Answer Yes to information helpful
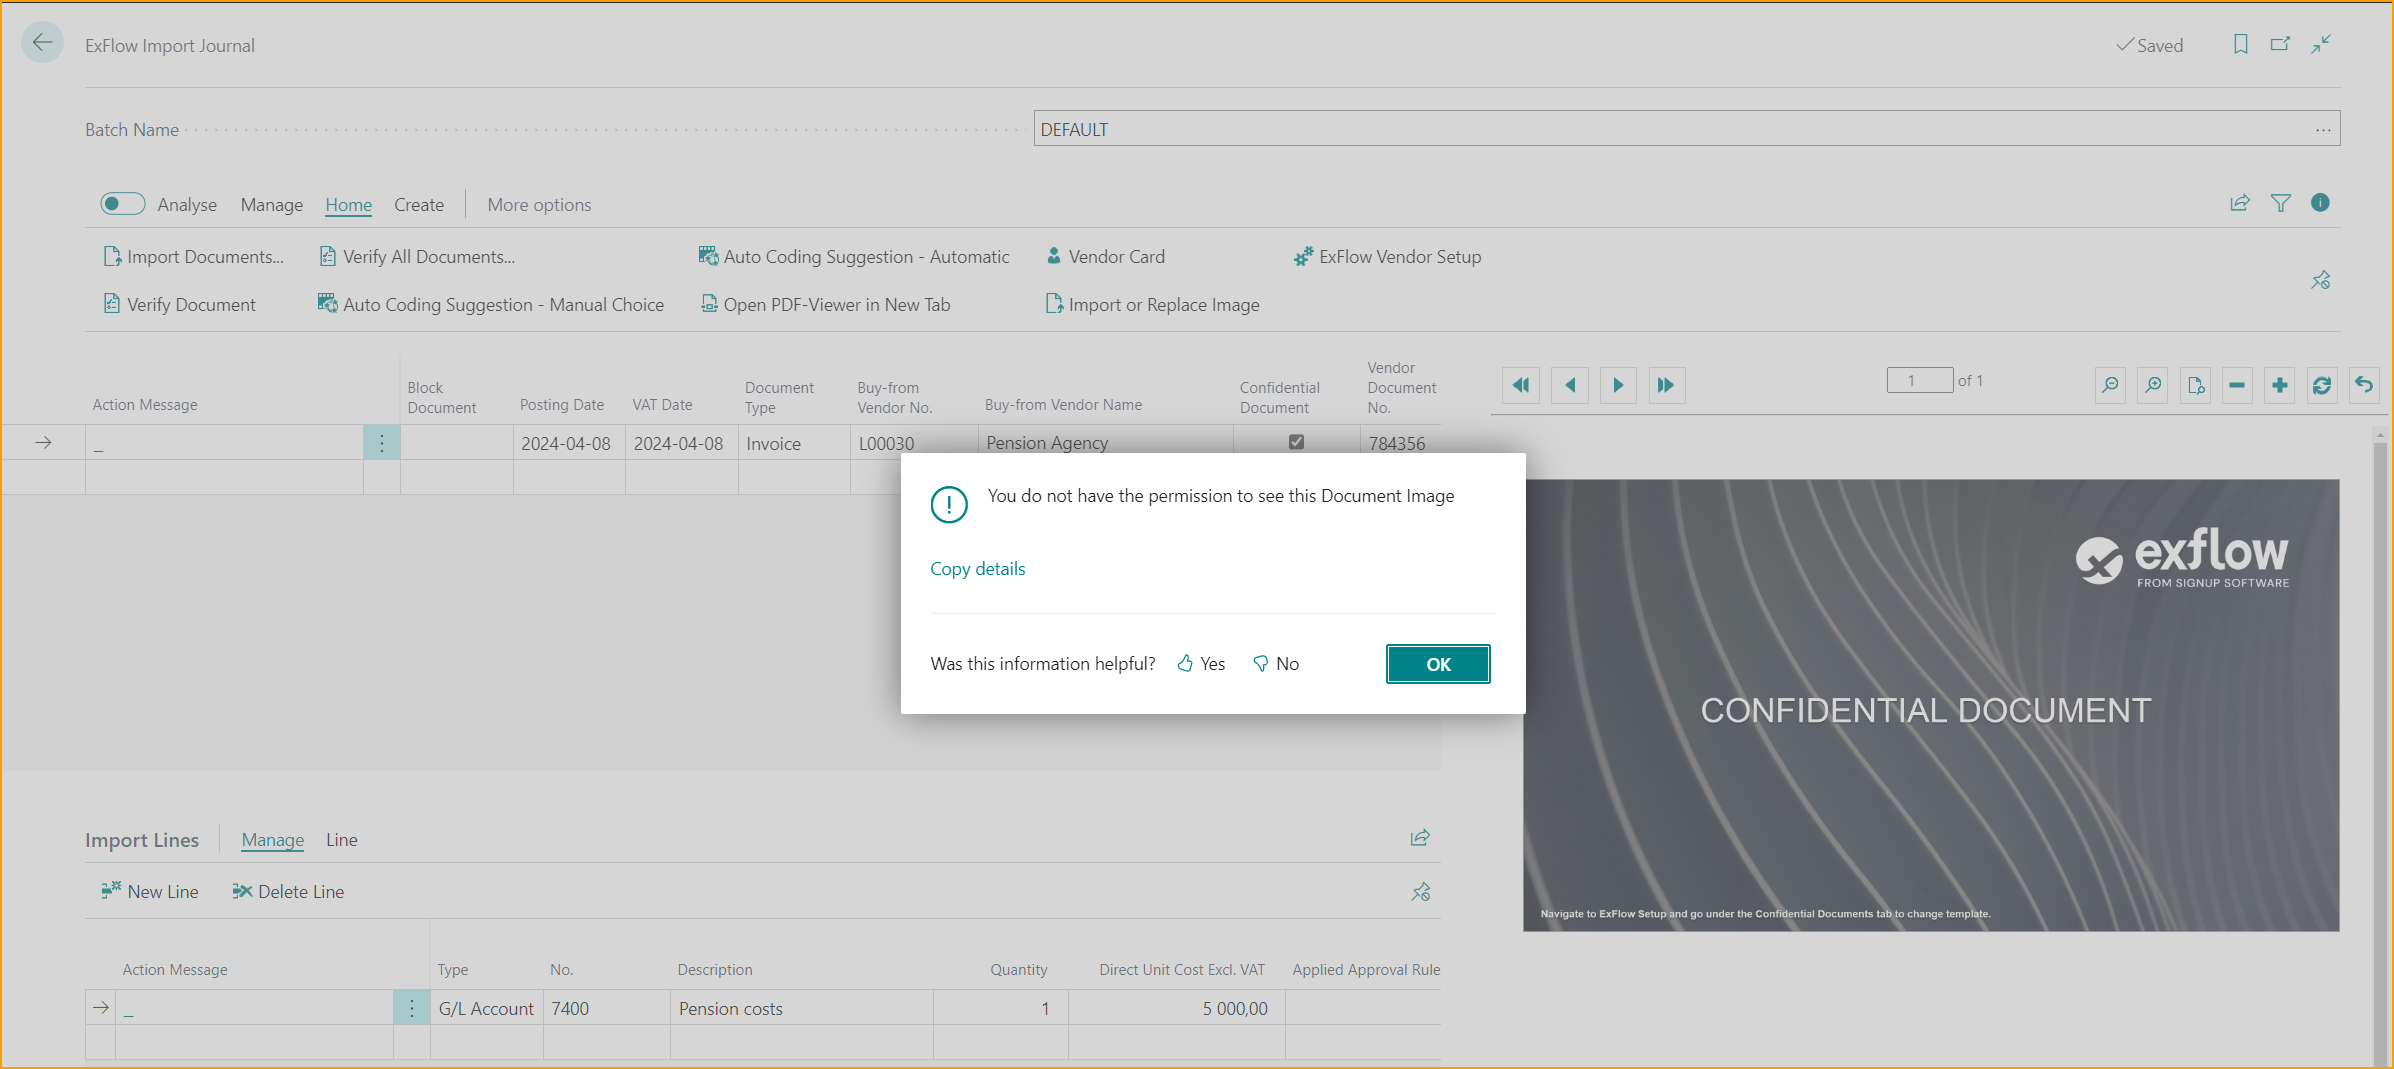This screenshot has width=2394, height=1069. click(1201, 663)
